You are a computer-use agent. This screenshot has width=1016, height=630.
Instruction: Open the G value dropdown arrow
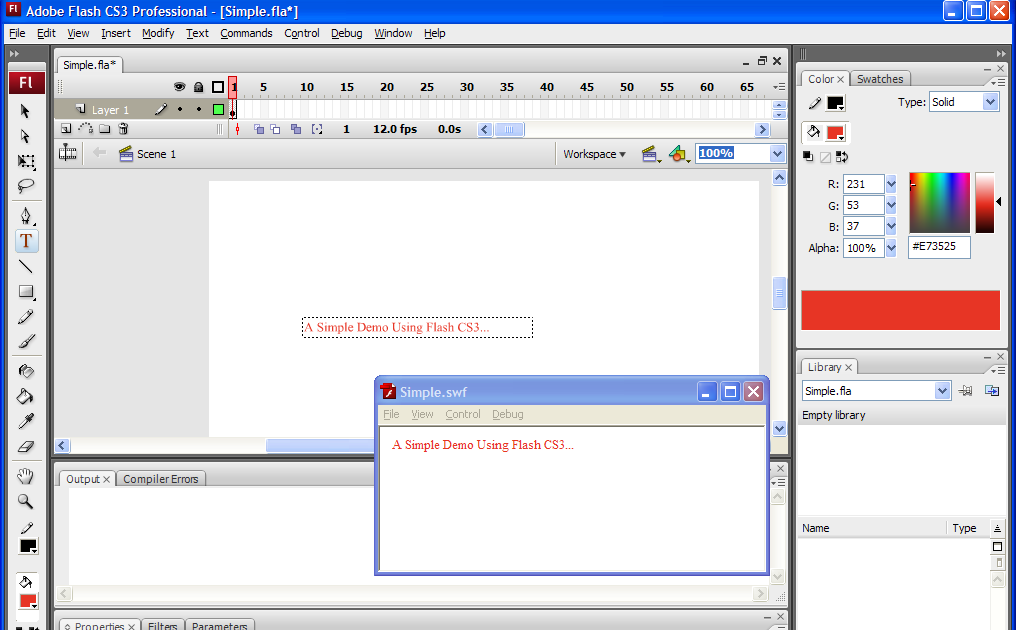coord(891,205)
